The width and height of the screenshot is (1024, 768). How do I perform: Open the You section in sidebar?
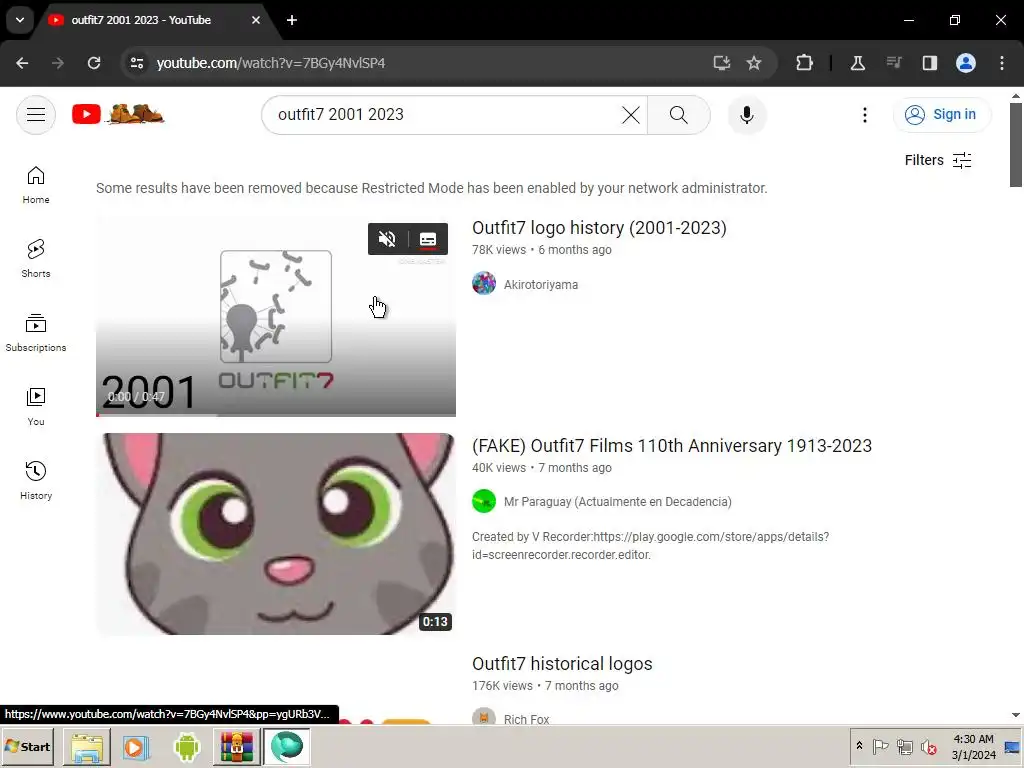pos(36,406)
